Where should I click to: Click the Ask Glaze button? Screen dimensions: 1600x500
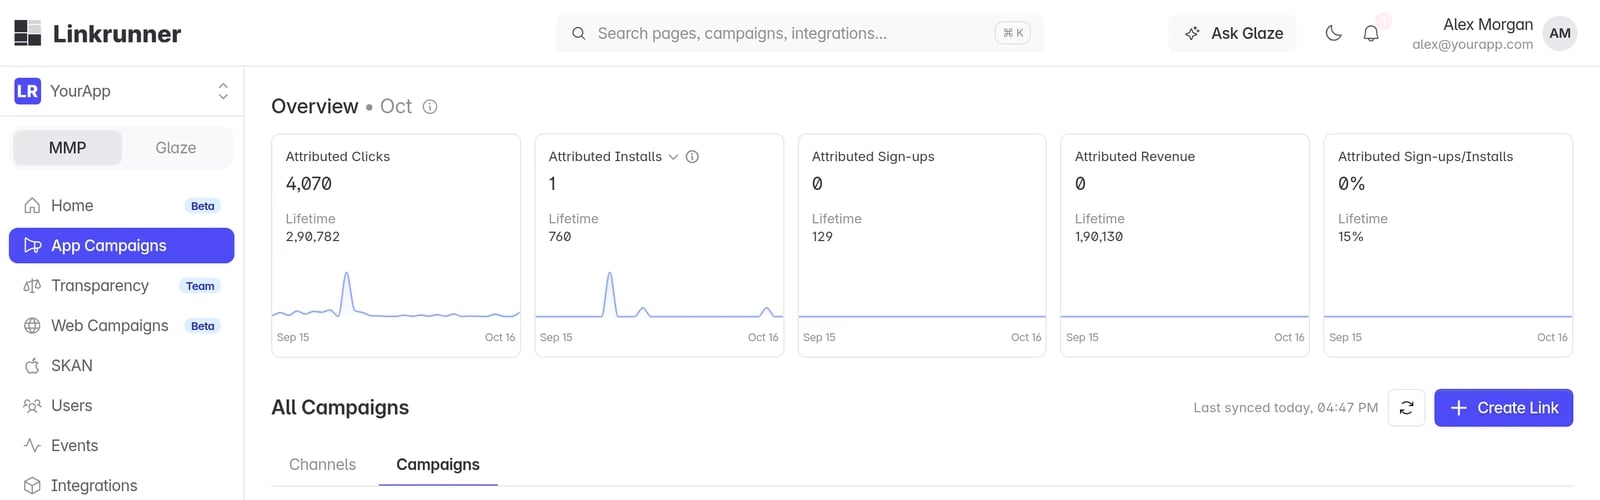pos(1233,33)
